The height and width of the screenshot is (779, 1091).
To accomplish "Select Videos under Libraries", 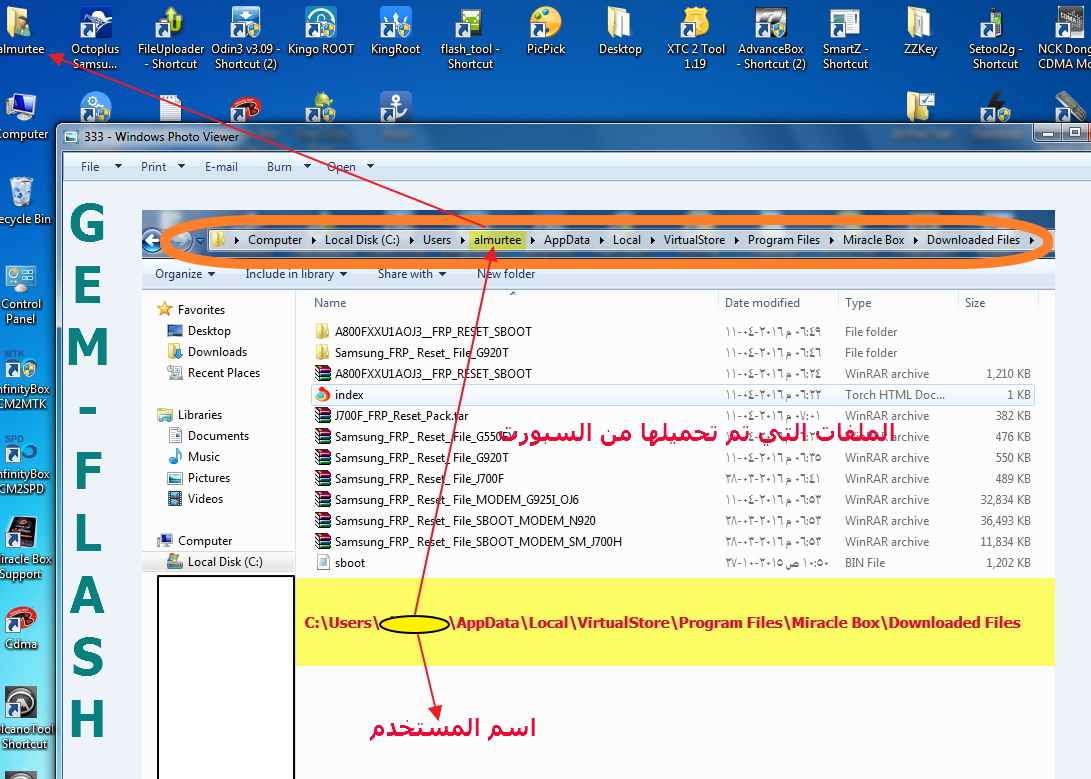I will coord(196,499).
